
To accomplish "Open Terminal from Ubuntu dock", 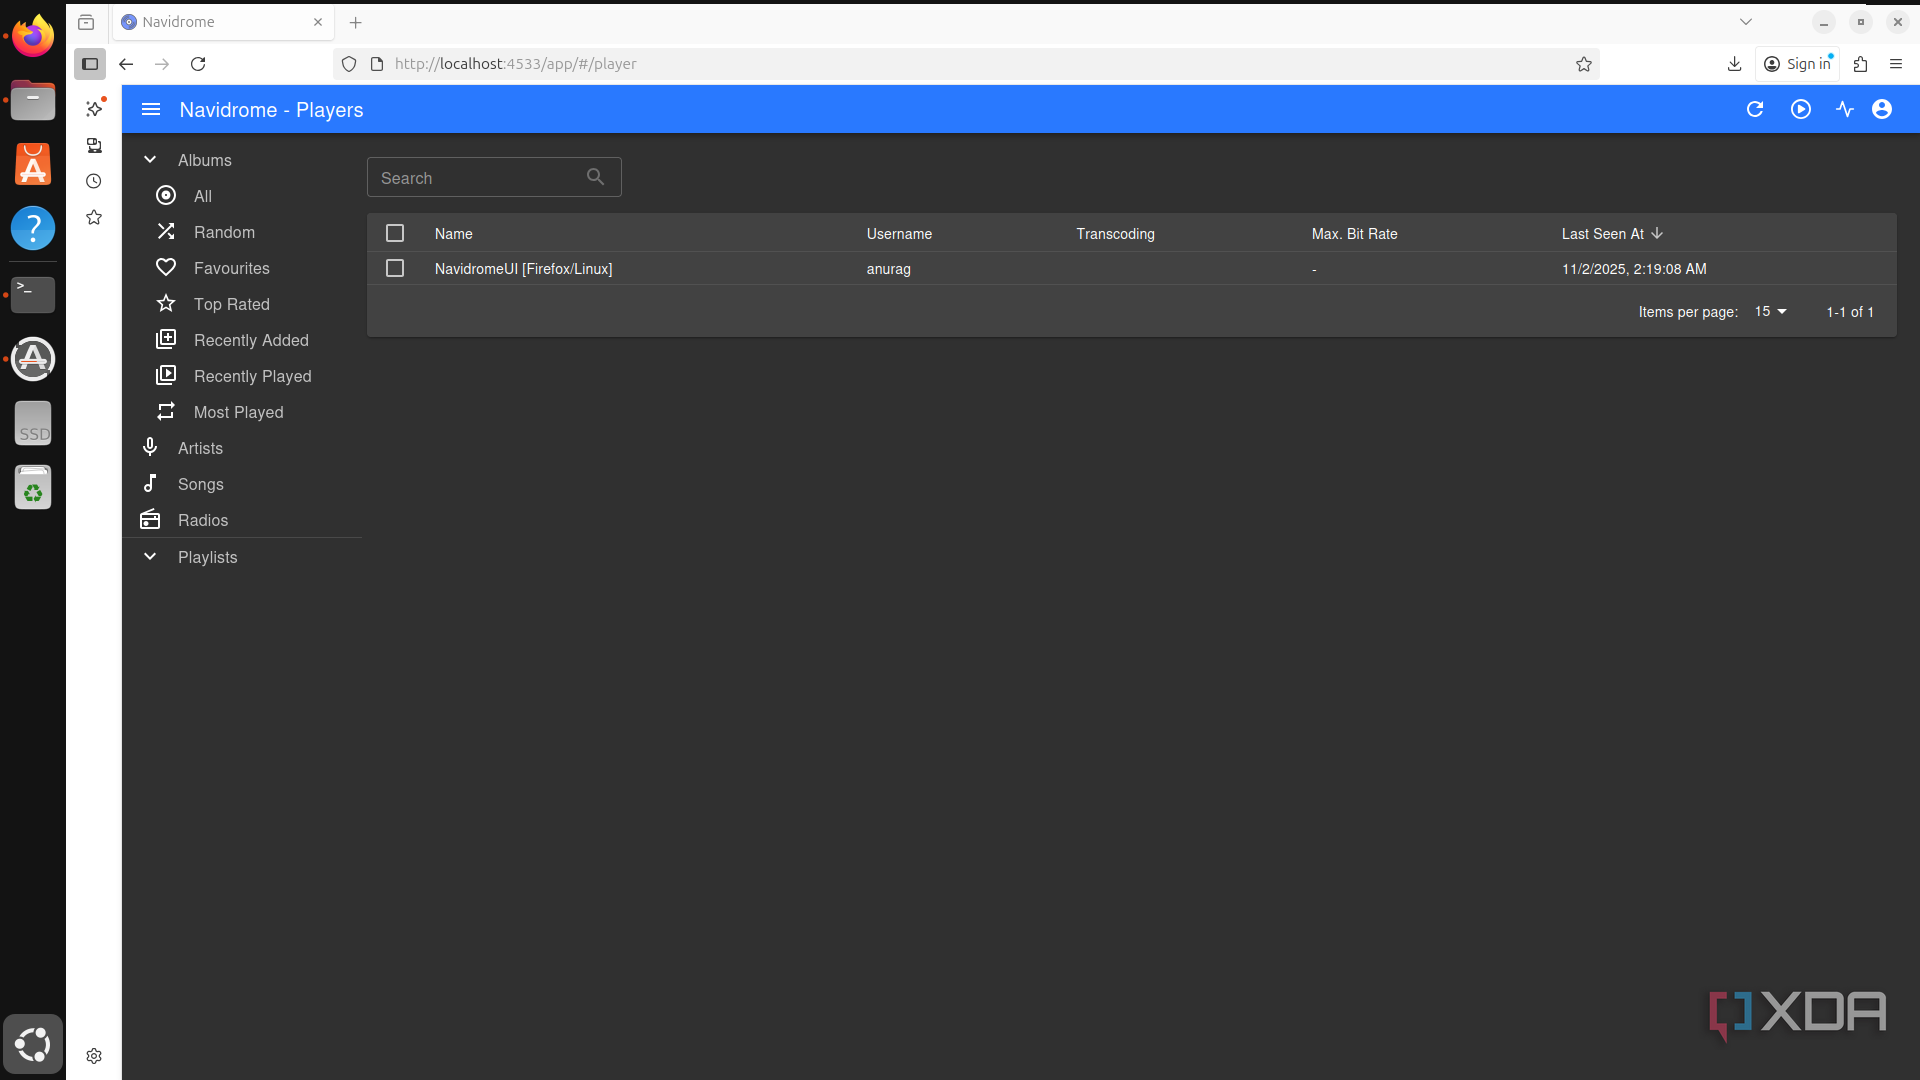I will (33, 294).
